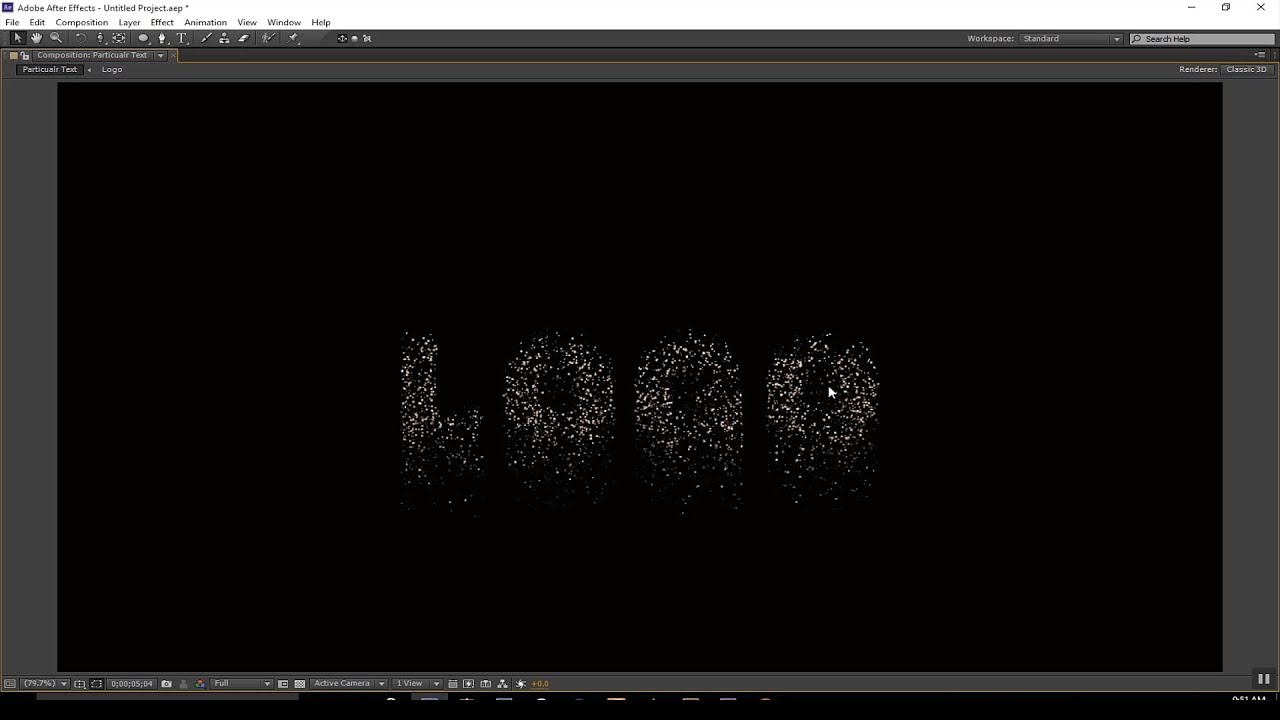1280x720 pixels.
Task: Toggle Fast Previews option
Action: pos(468,684)
